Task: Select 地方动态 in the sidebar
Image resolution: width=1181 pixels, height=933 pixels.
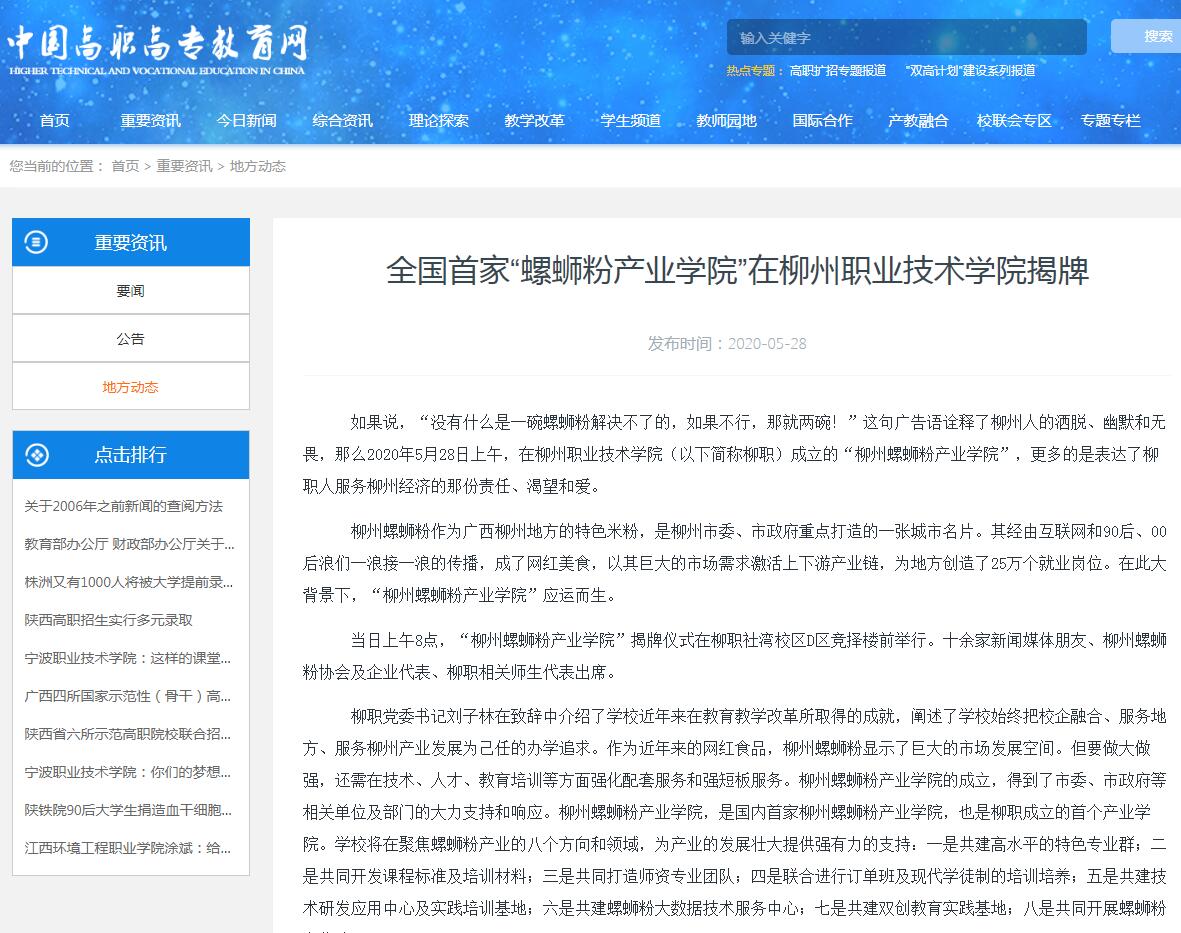Action: tap(130, 387)
